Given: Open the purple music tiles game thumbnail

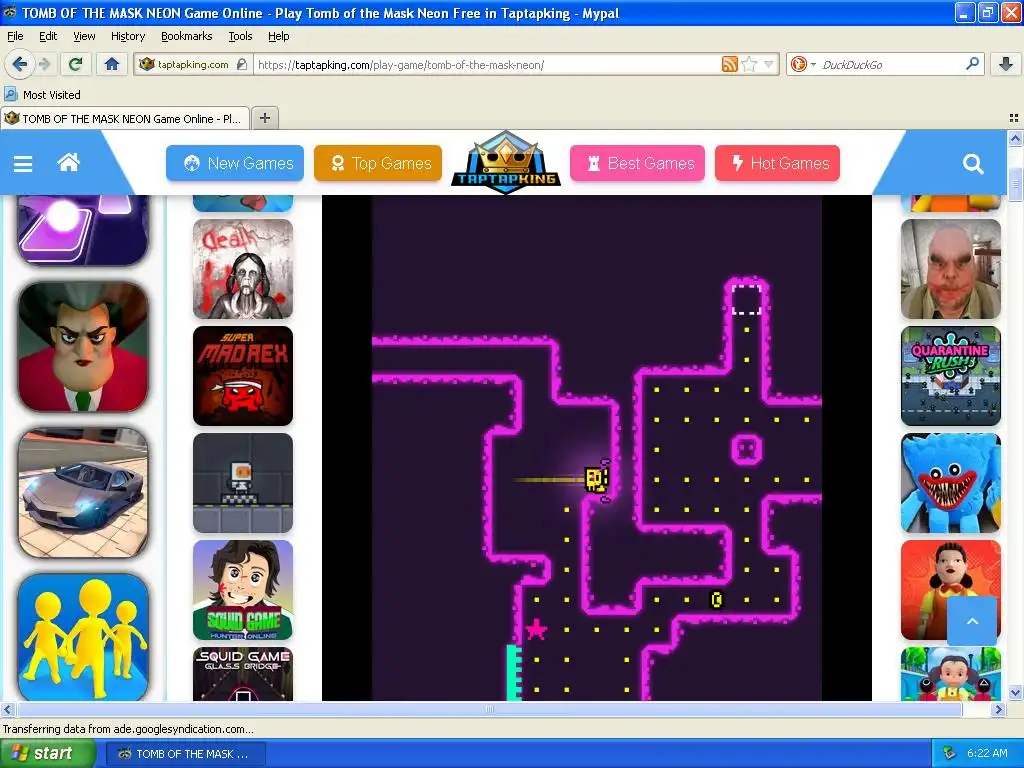Looking at the screenshot, I should pos(83,230).
